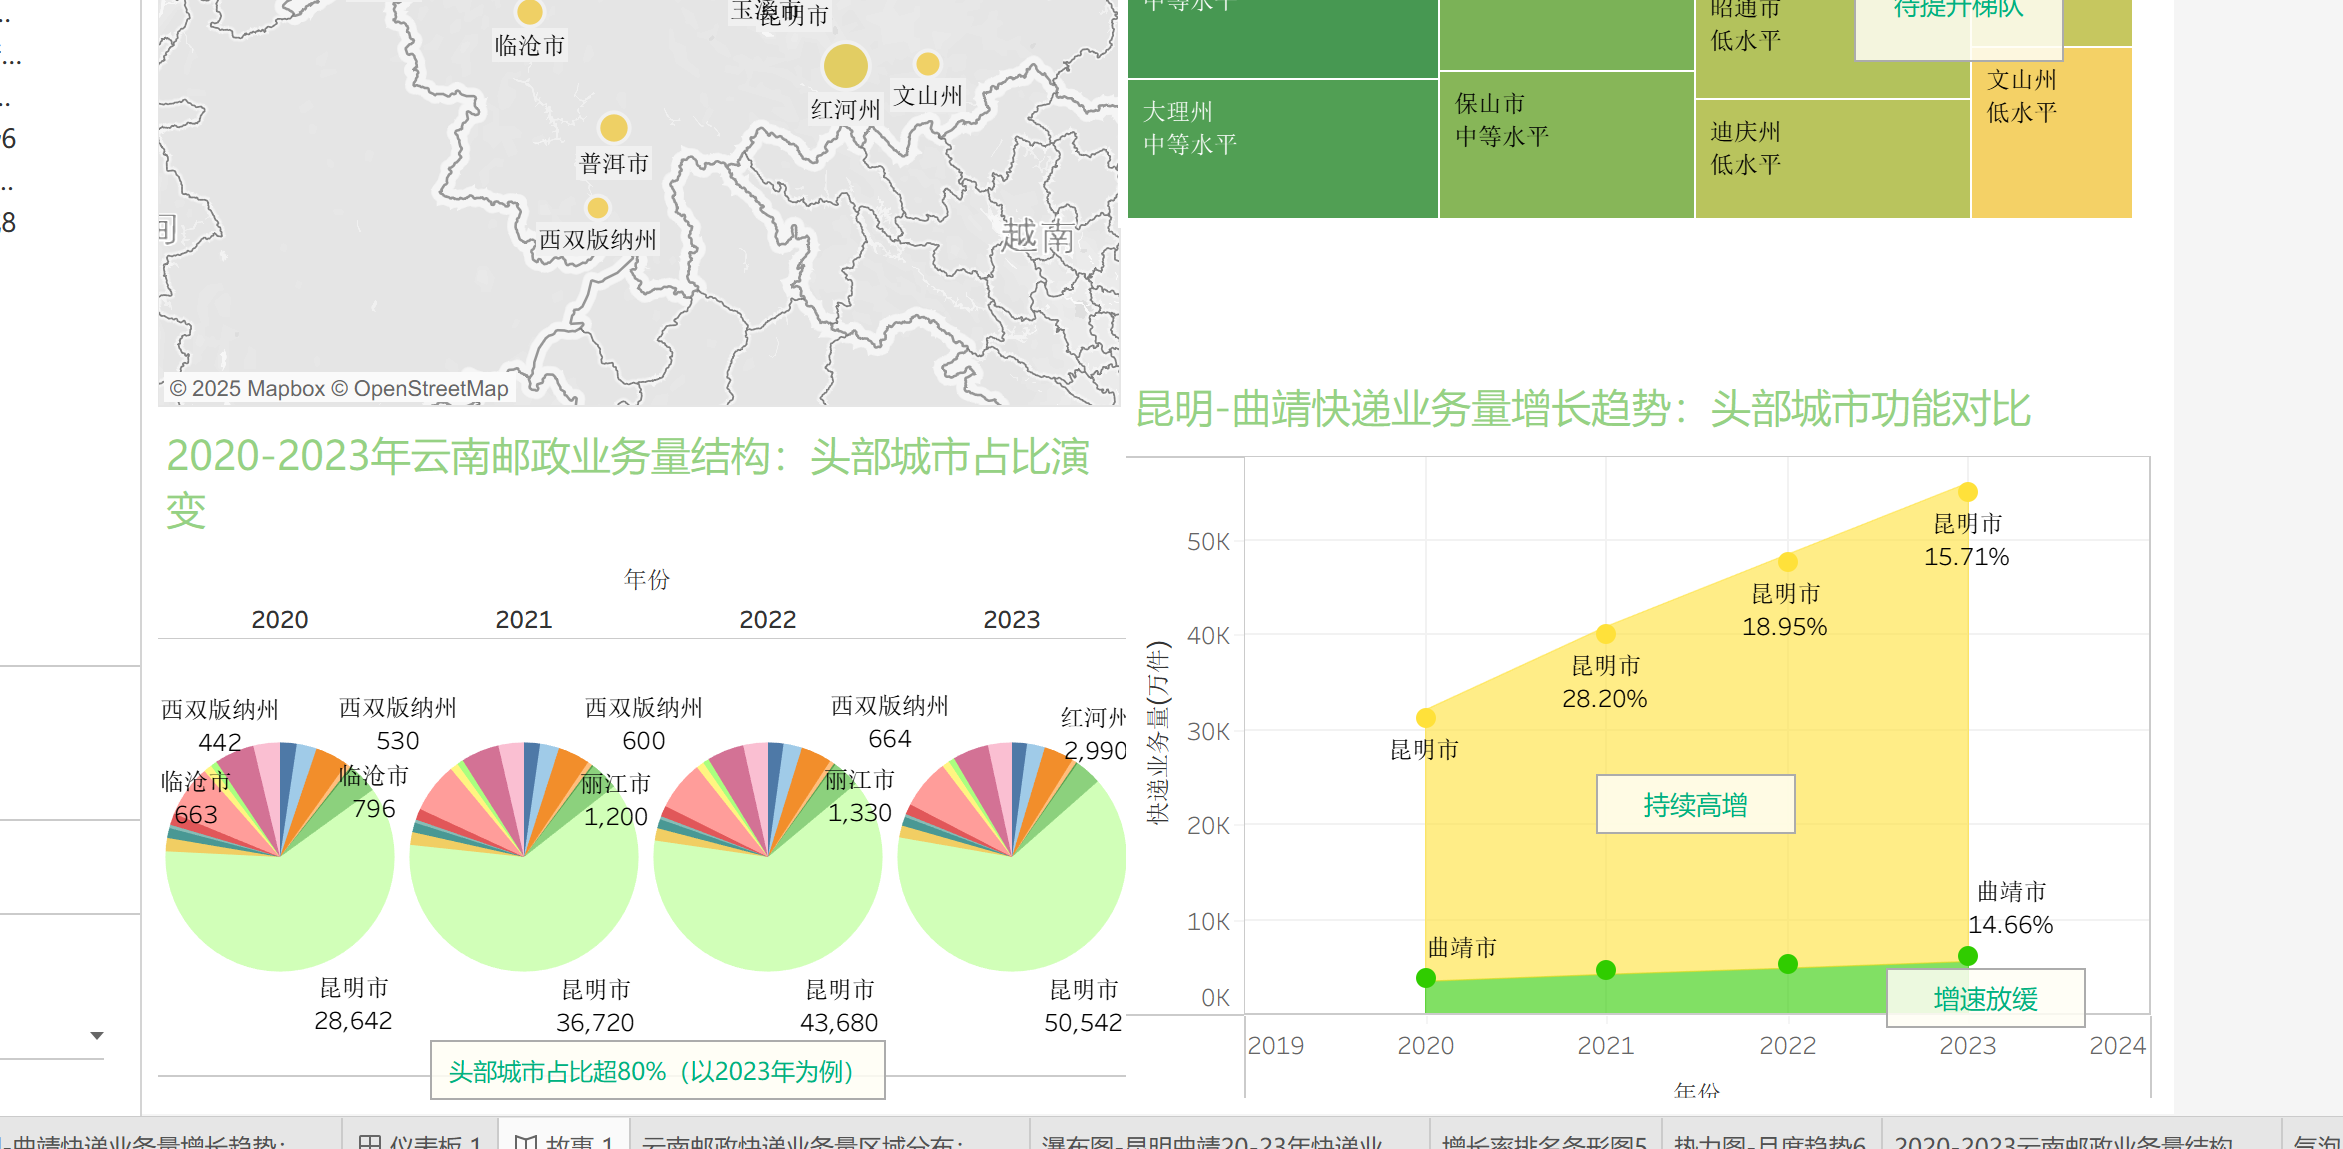Viewport: 2343px width, 1149px height.
Task: Open the 增长率排名条形图5 sheet tab
Action: tap(1543, 1142)
